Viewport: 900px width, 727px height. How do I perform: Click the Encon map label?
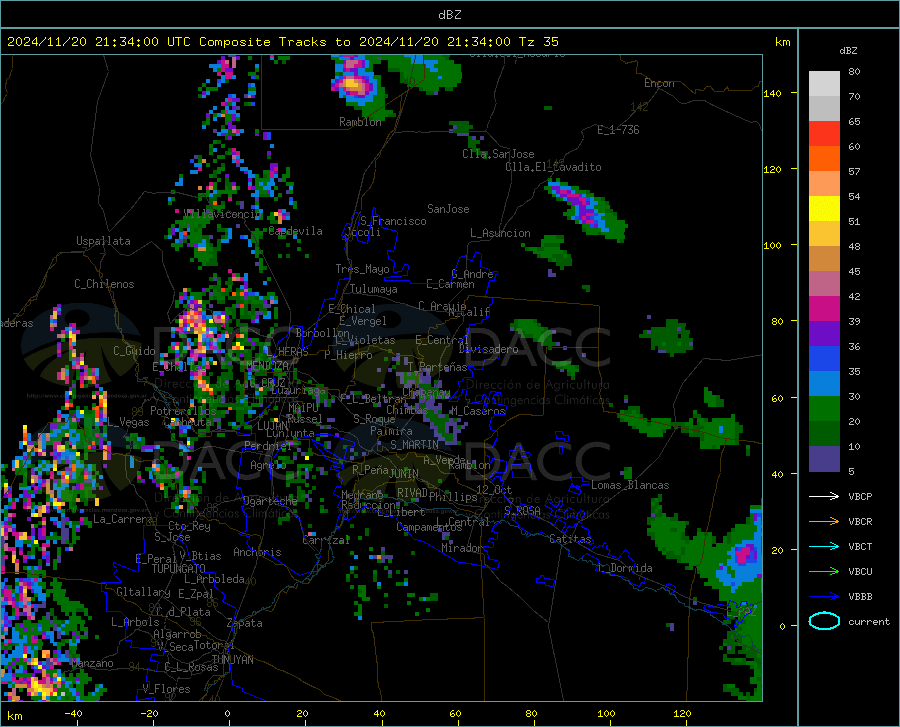coord(659,83)
